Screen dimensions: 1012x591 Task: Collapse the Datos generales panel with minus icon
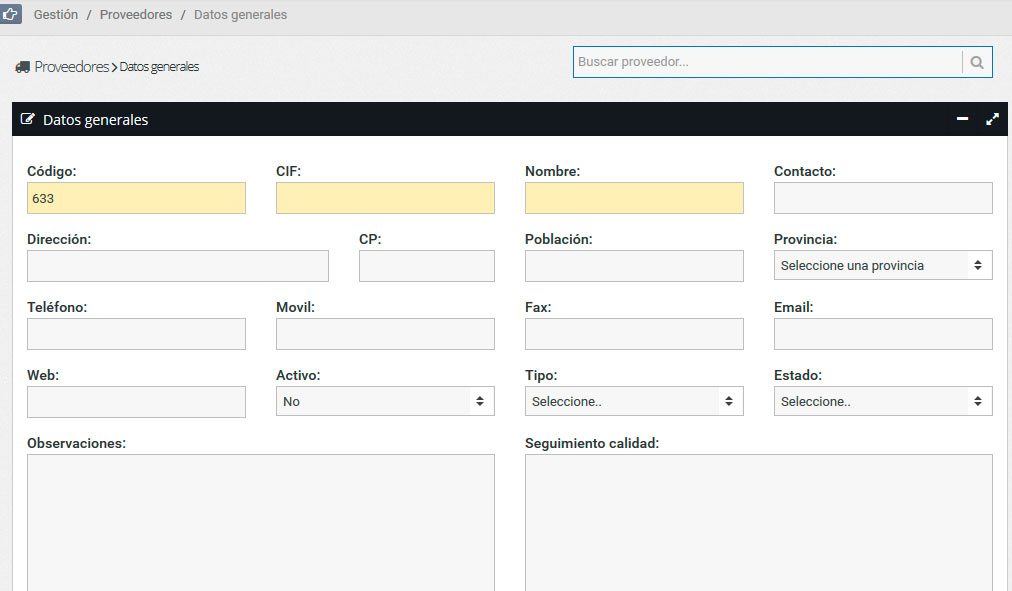(x=962, y=119)
